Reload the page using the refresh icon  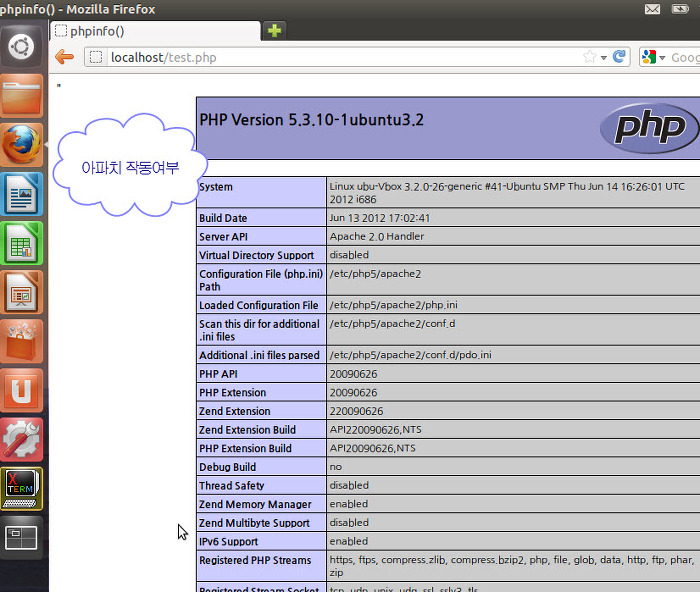click(619, 57)
